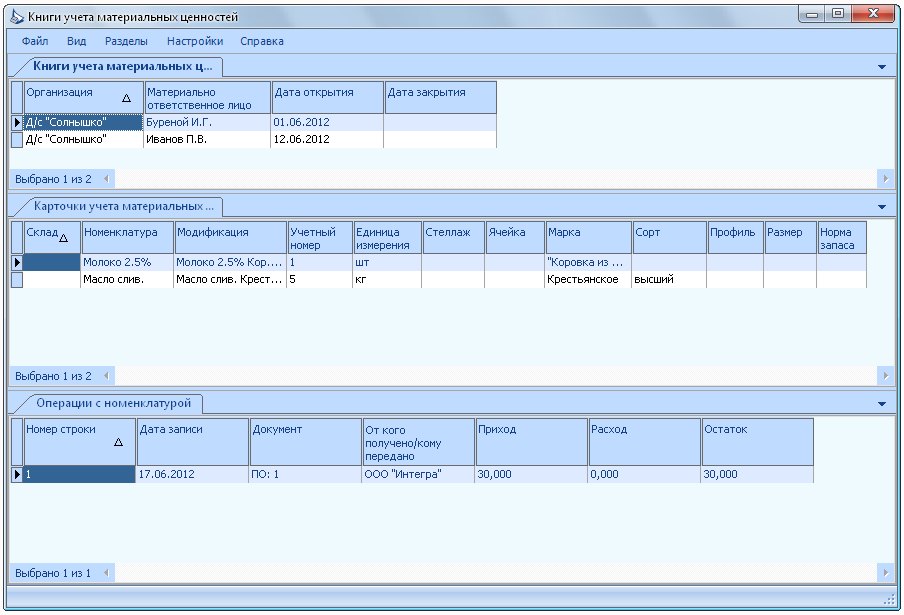The image size is (904, 615).
Task: Click the Марка column header
Action: pos(589,237)
